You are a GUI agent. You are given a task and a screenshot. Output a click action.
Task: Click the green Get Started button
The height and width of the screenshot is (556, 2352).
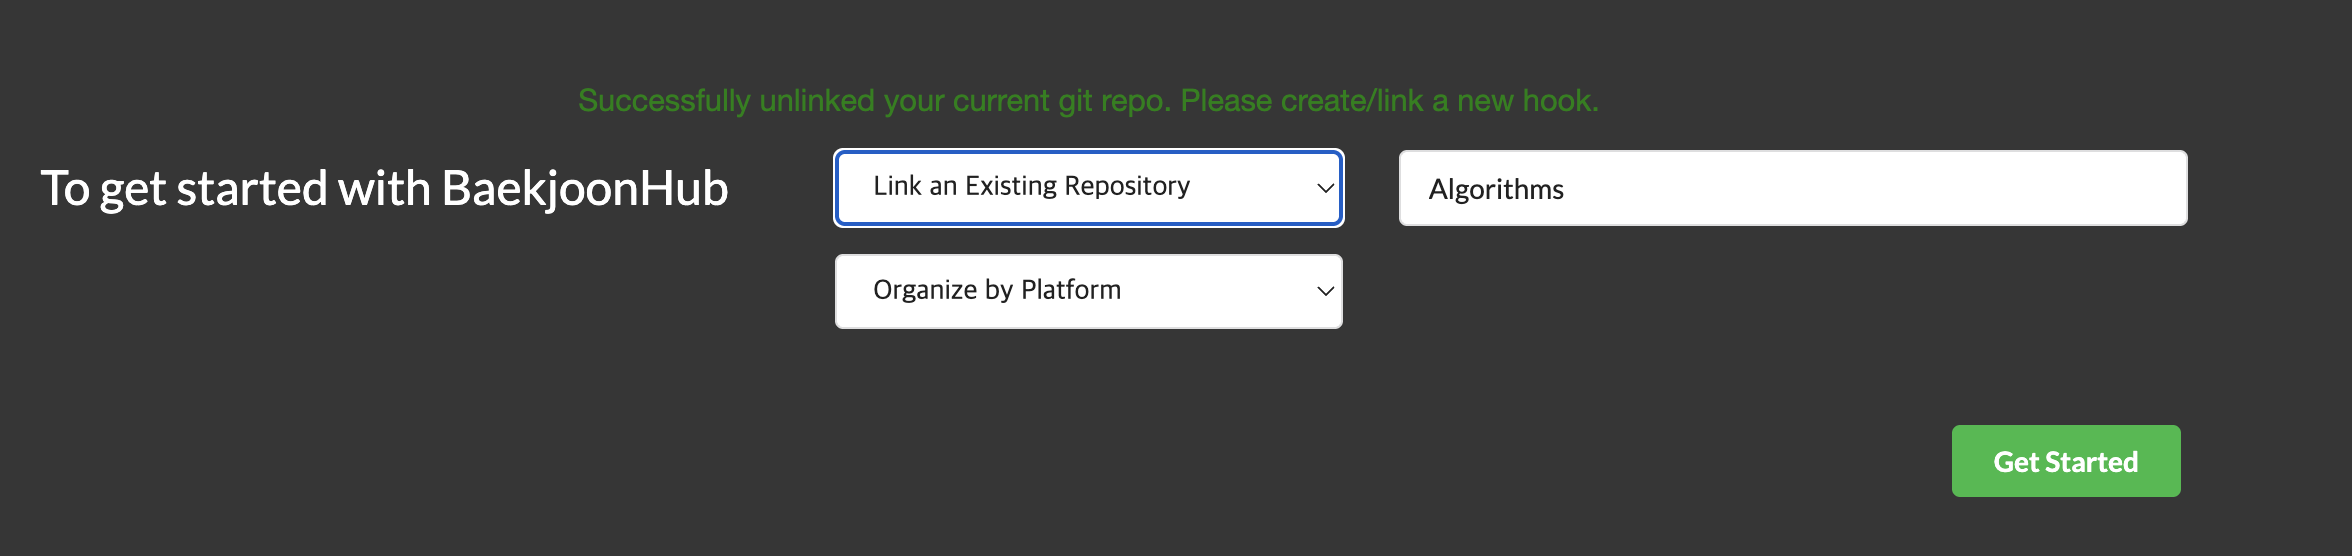pos(2066,461)
